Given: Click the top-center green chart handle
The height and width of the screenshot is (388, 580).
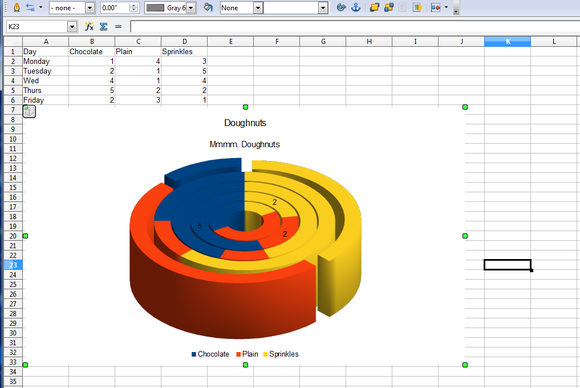Looking at the screenshot, I should click(245, 107).
